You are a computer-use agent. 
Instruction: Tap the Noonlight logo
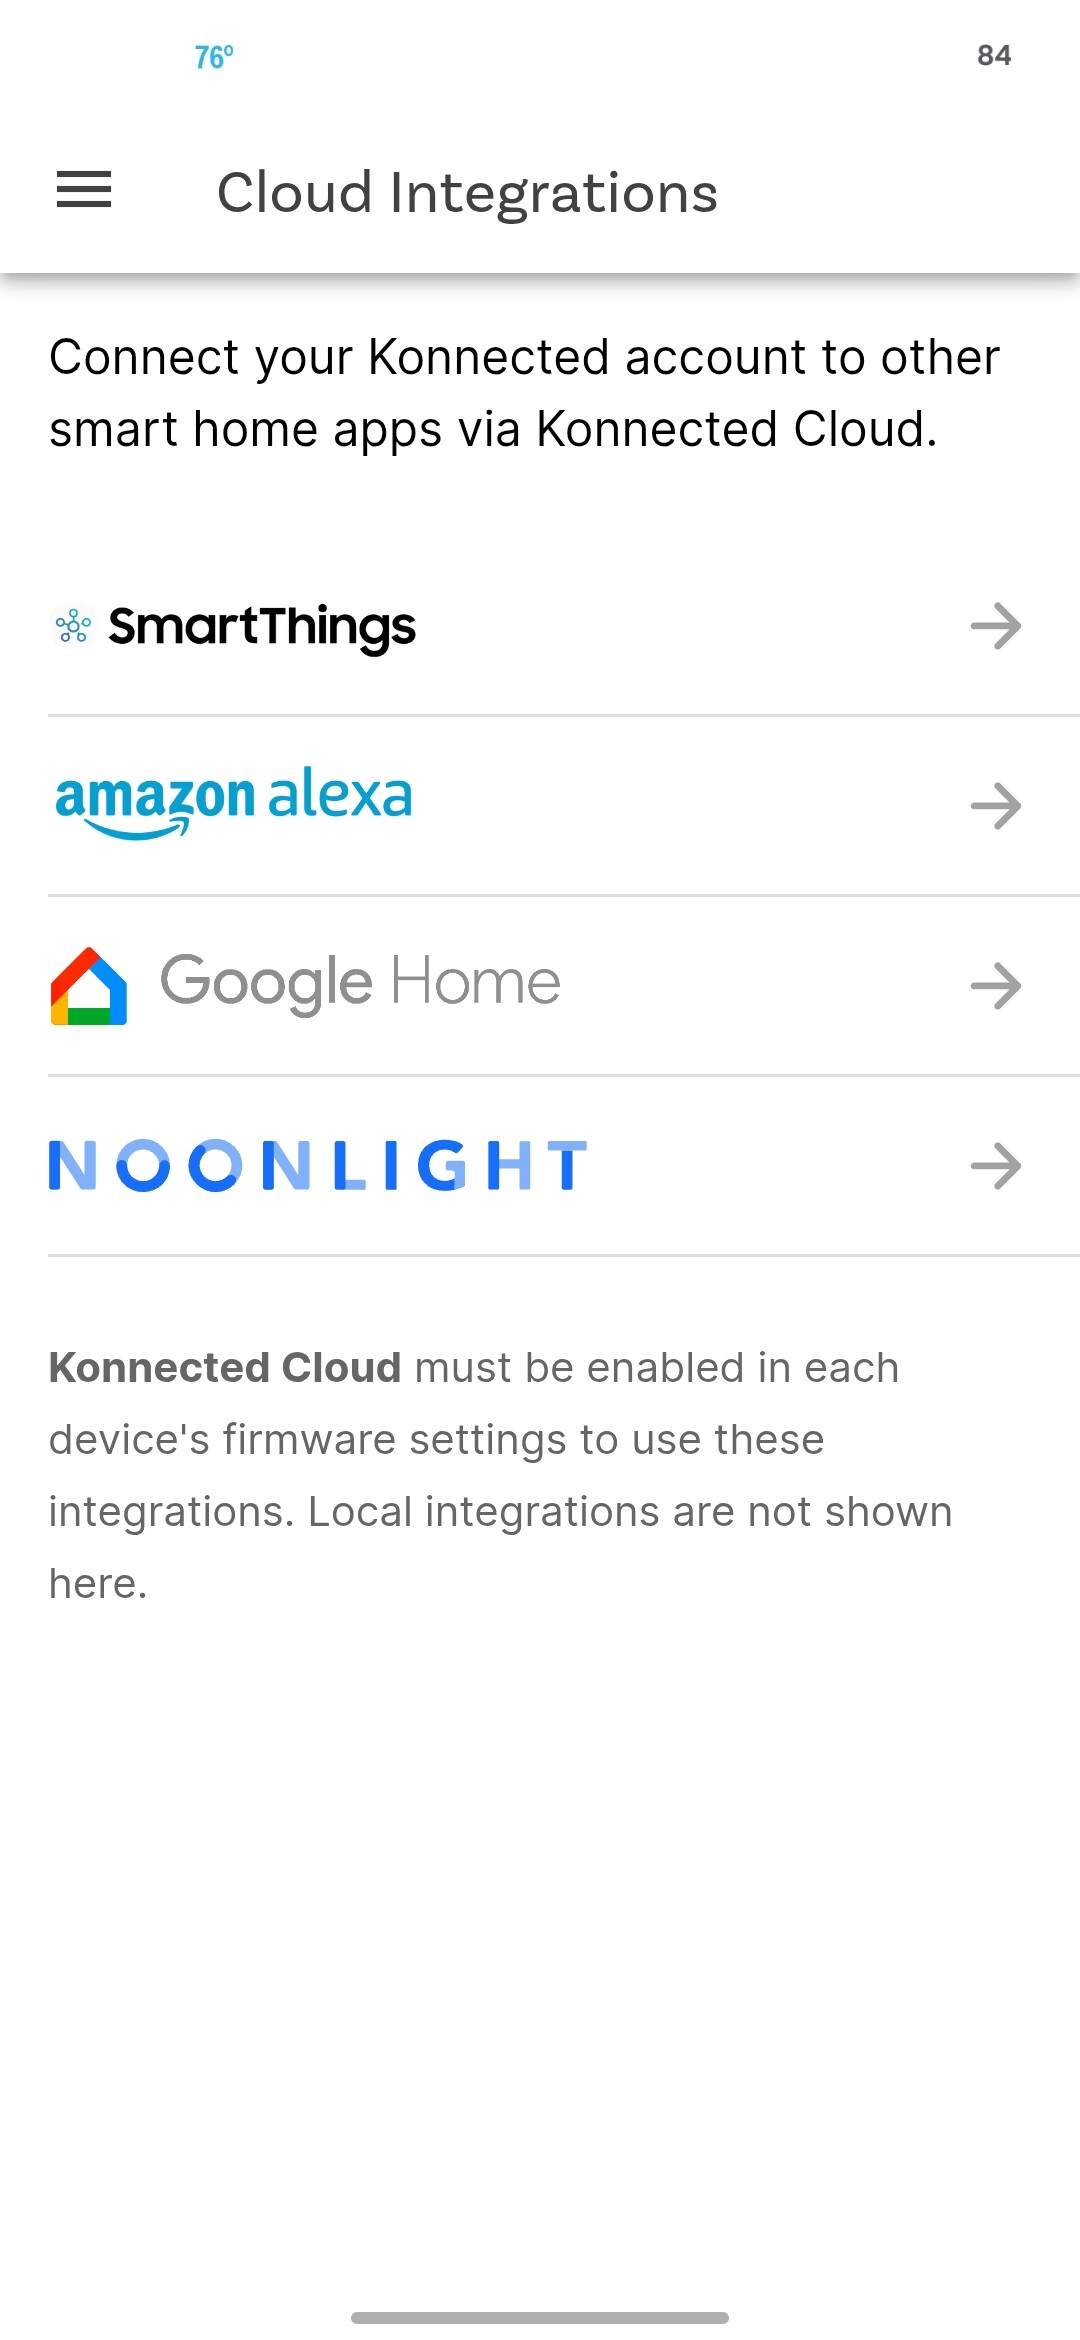point(318,1166)
